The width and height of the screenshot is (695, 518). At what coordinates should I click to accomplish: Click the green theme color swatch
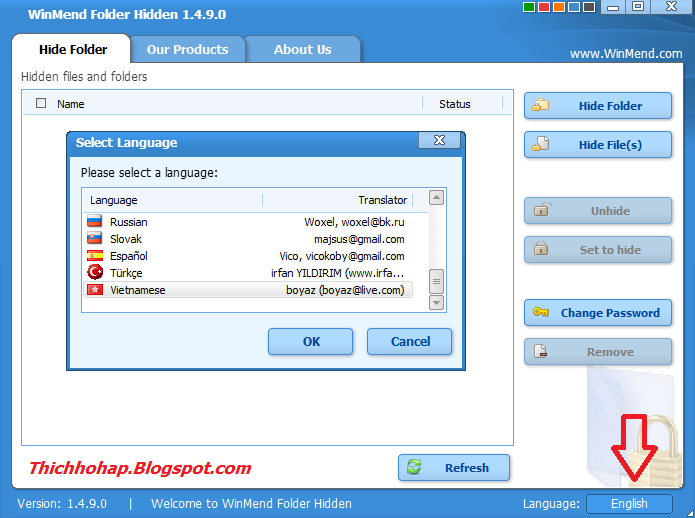(x=528, y=7)
